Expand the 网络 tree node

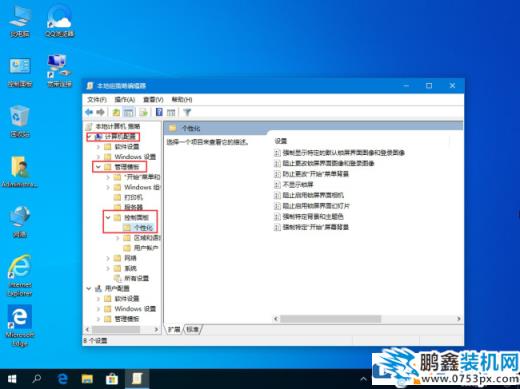(108, 258)
